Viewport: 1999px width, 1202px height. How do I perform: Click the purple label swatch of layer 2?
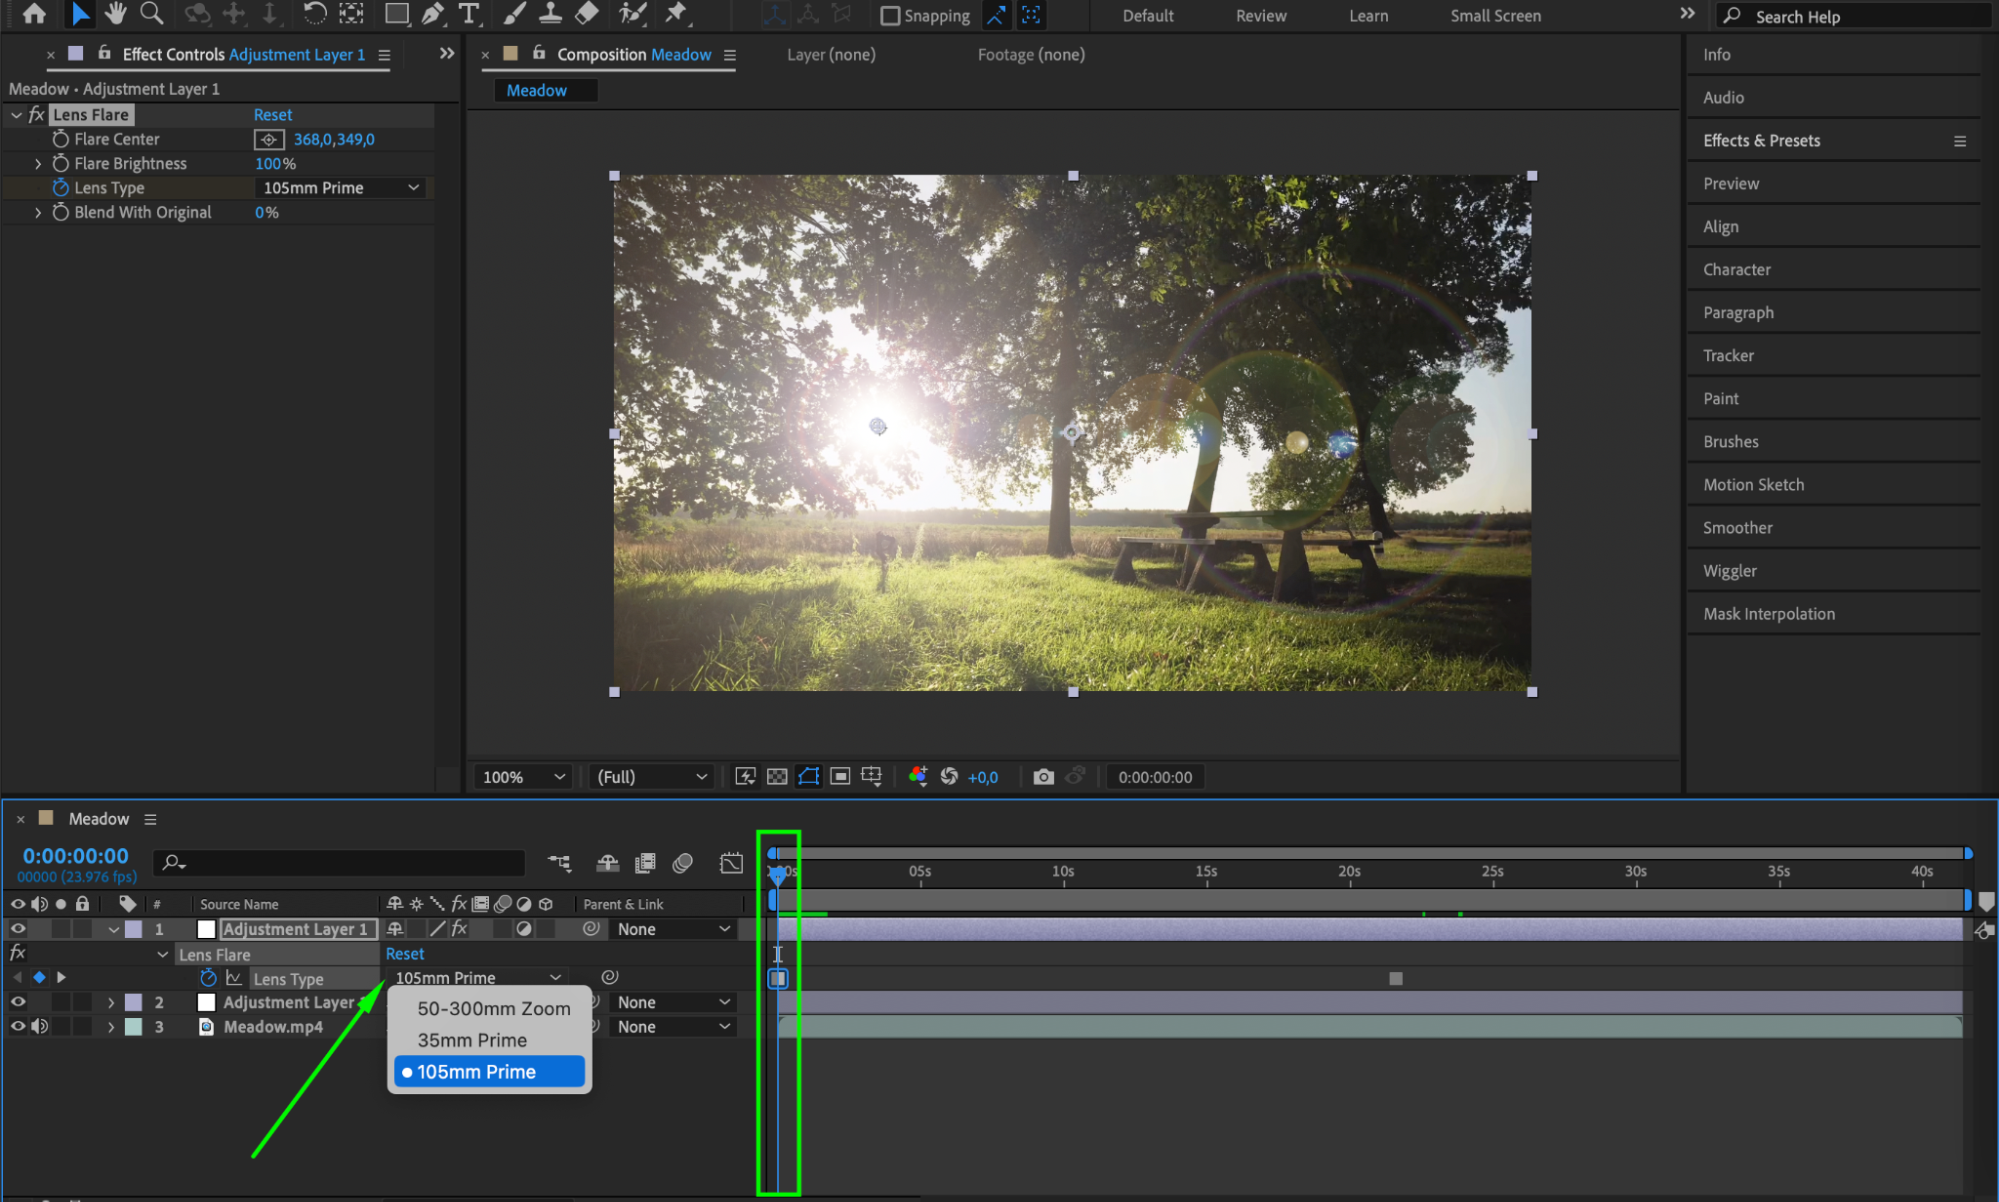point(133,1002)
